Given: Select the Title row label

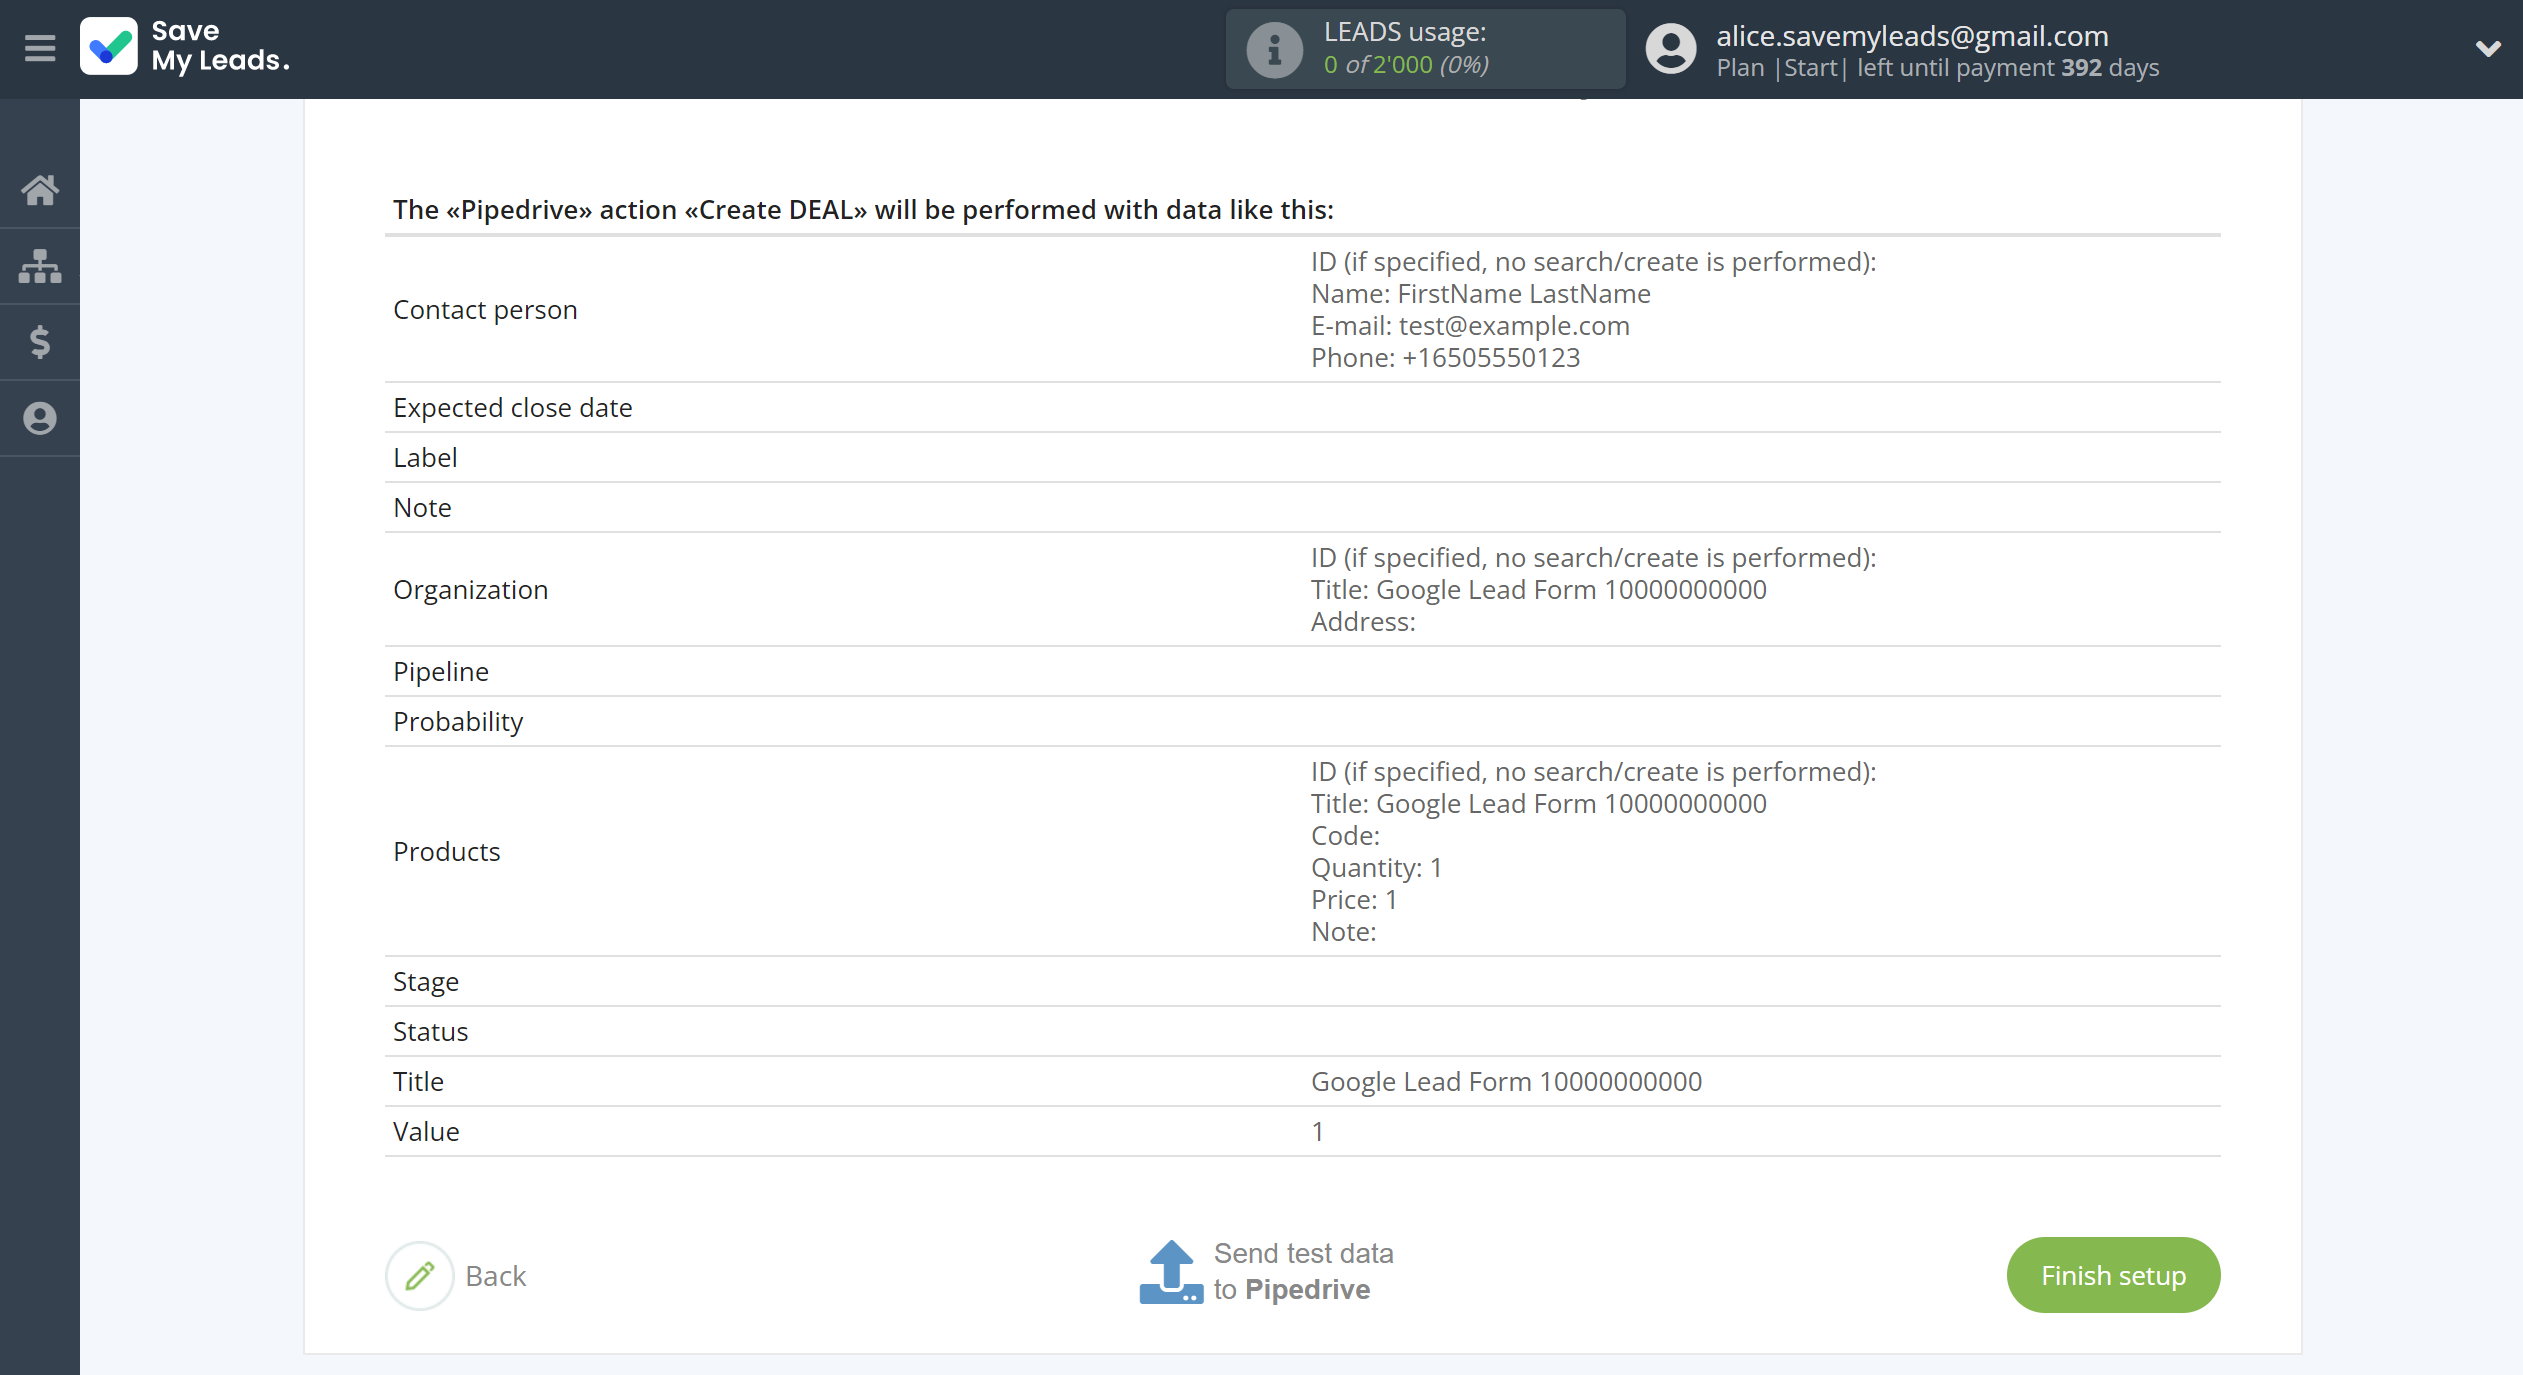Looking at the screenshot, I should point(418,1081).
